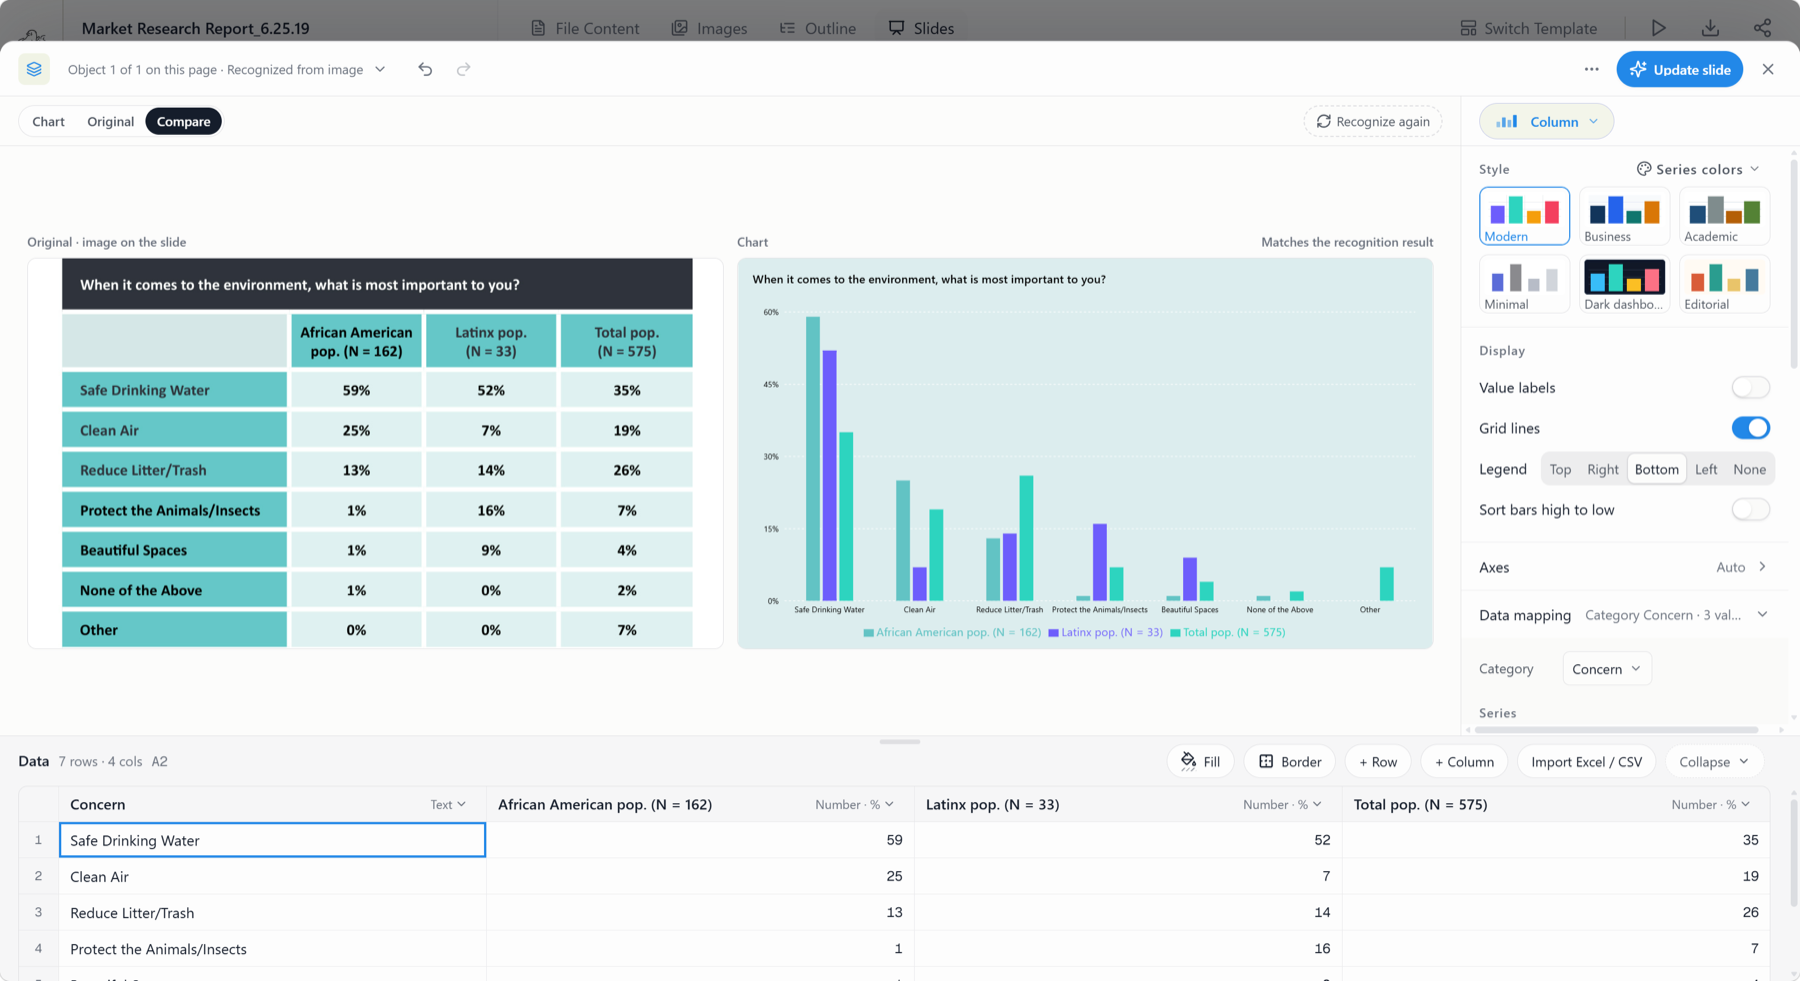Viewport: 1800px width, 981px height.
Task: Open the Collapse dropdown
Action: (1714, 761)
